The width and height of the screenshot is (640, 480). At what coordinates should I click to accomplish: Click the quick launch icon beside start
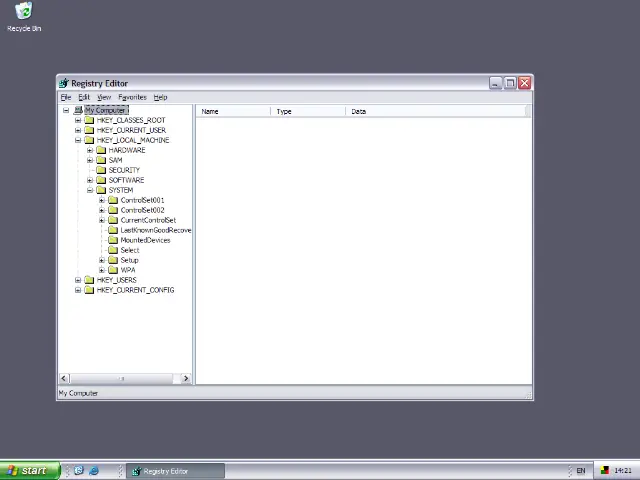(x=79, y=471)
